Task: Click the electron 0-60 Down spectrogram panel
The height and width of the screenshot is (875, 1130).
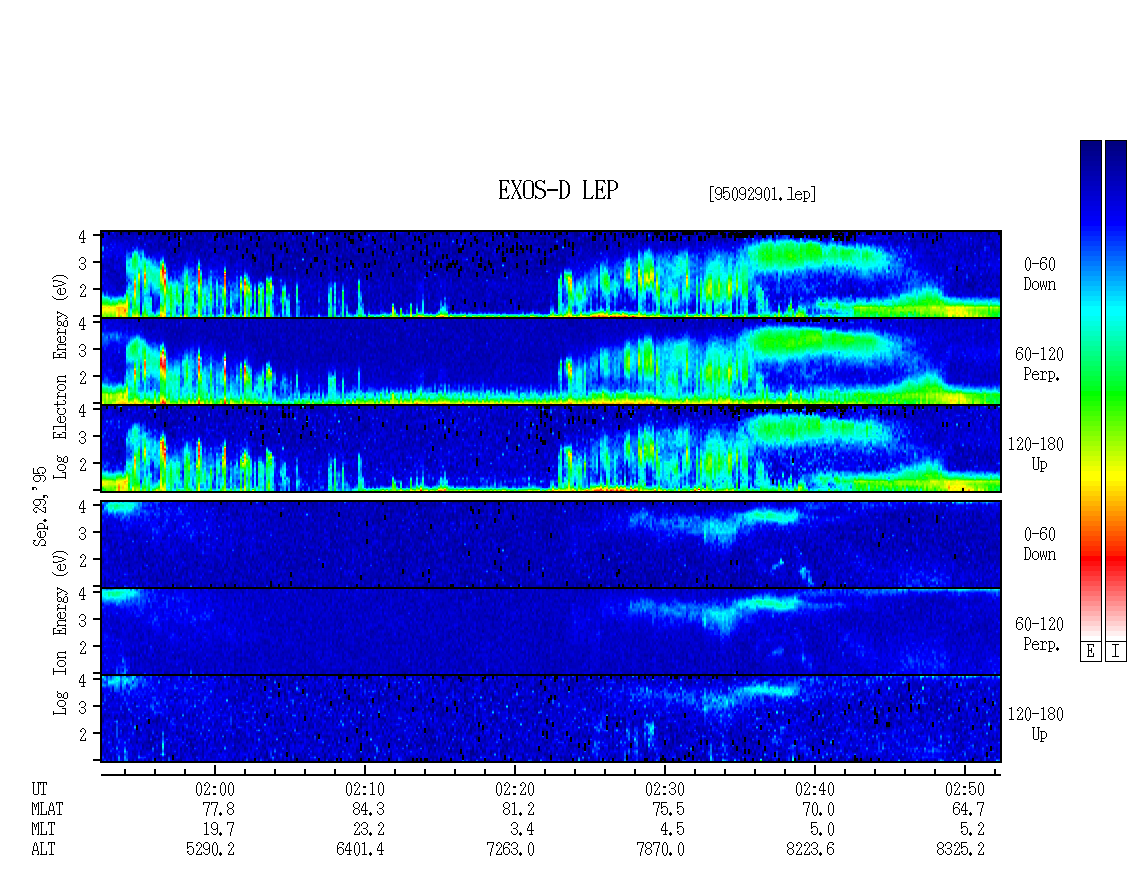Action: [x=551, y=274]
